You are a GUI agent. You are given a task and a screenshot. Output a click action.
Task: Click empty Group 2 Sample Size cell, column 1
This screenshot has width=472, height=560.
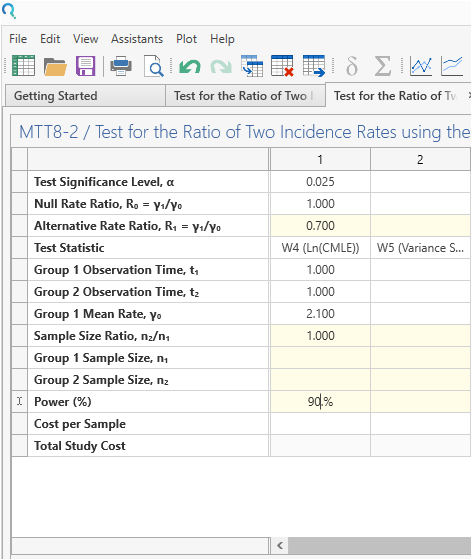click(320, 380)
